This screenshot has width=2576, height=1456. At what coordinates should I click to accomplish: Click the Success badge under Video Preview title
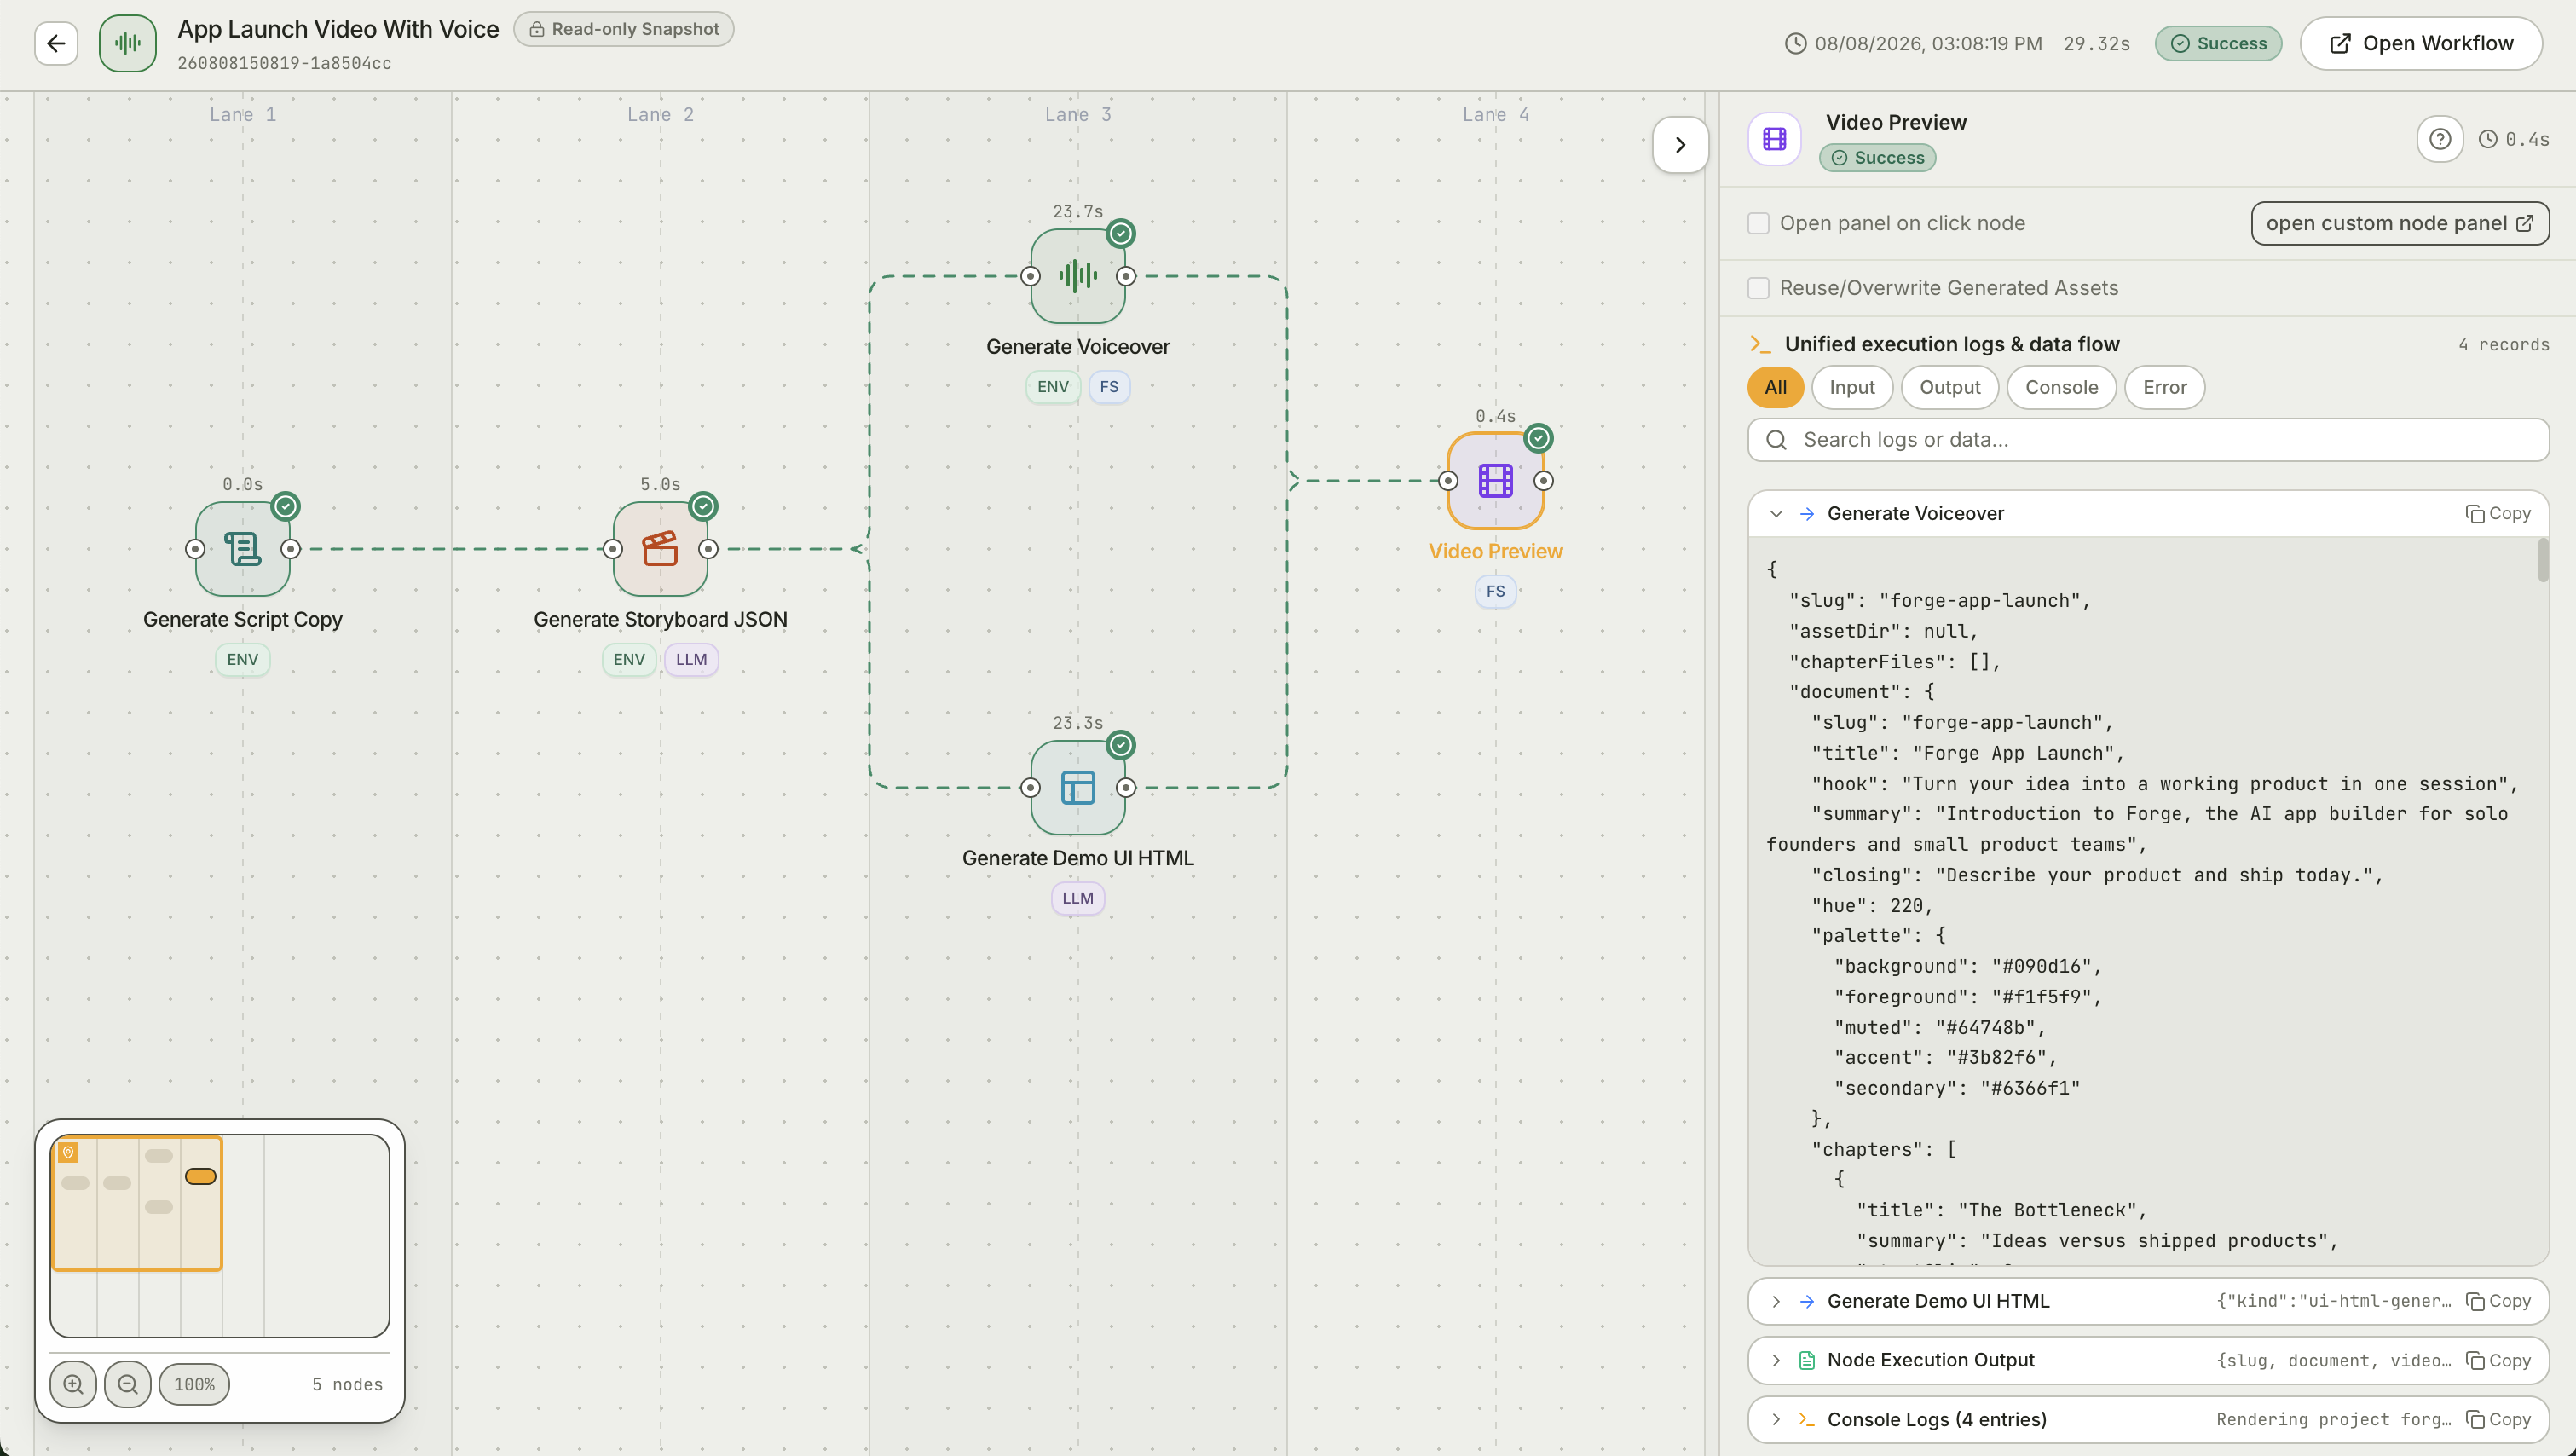pyautogui.click(x=1878, y=158)
